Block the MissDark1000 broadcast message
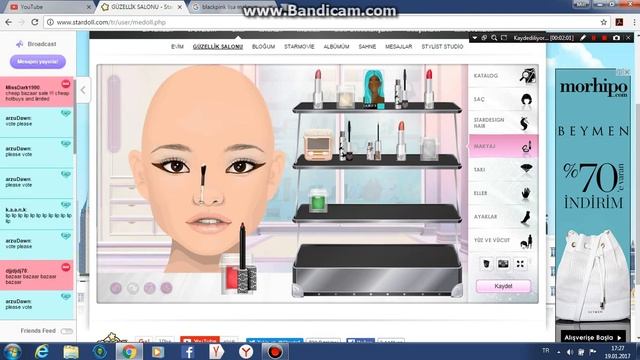The height and width of the screenshot is (360, 640). point(66,84)
